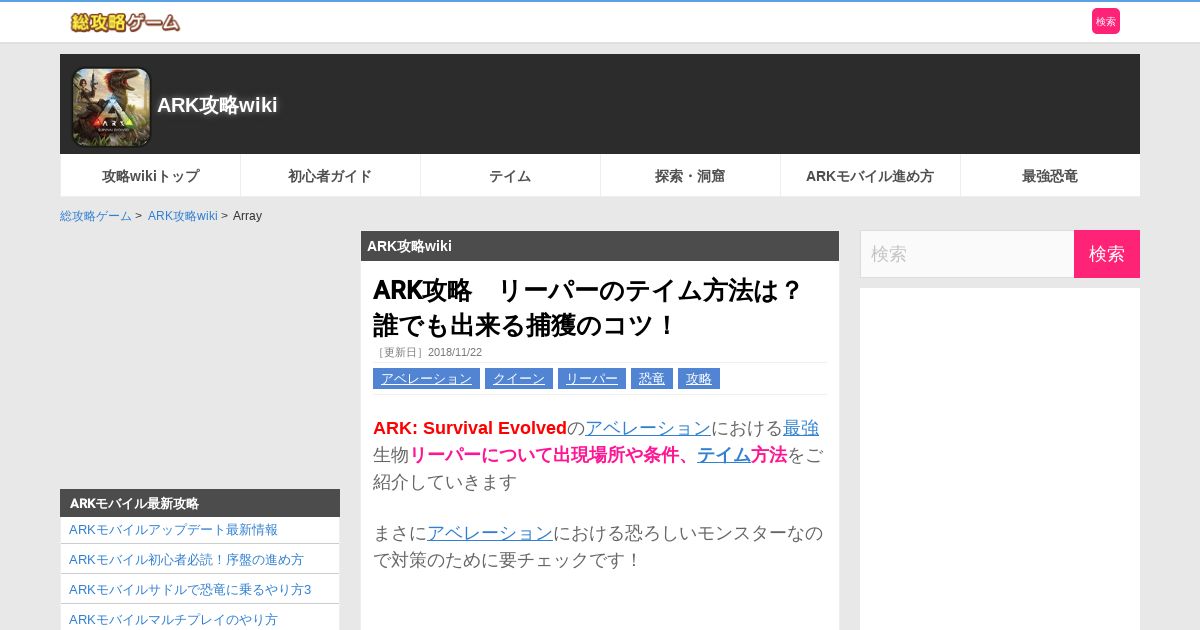The image size is (1200, 630).
Task: Click the small pink 検索 button in the top bar
Action: [1106, 21]
